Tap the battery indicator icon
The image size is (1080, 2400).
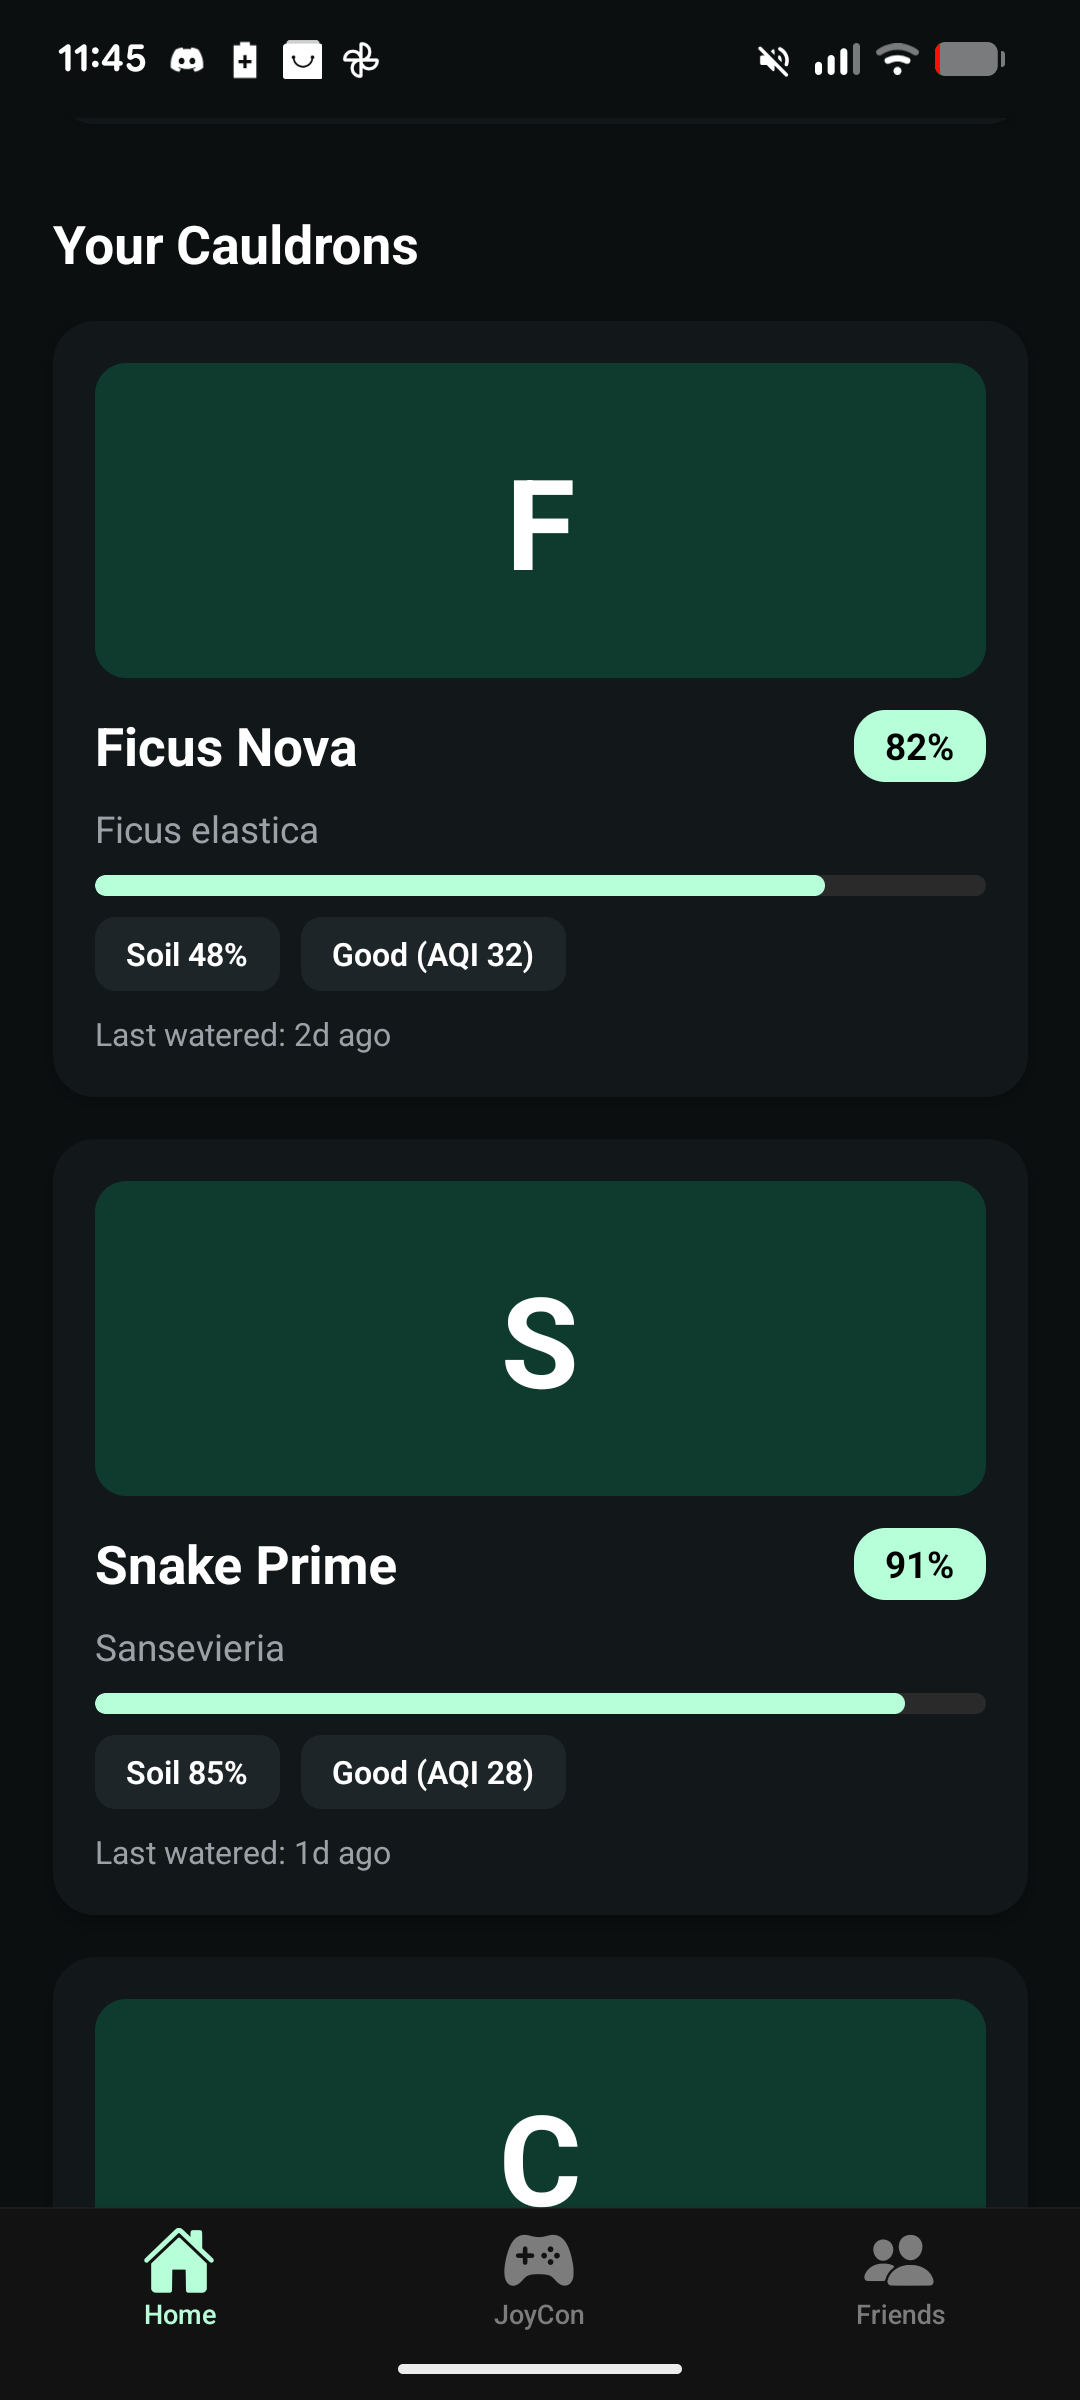tap(970, 60)
